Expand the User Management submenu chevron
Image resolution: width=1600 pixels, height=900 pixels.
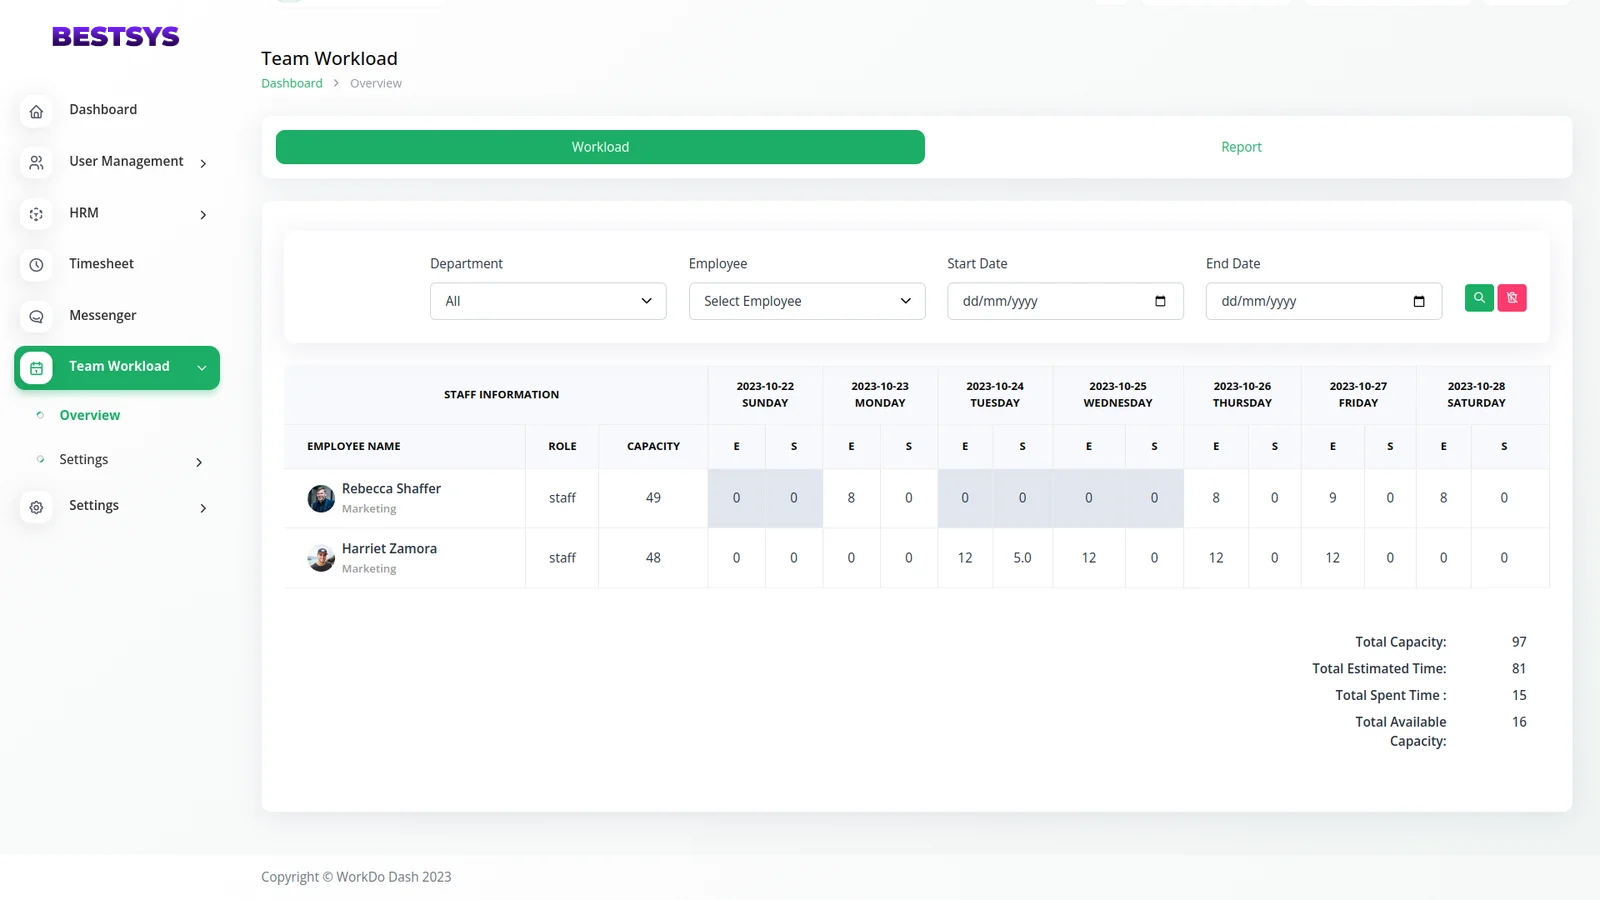click(x=203, y=163)
